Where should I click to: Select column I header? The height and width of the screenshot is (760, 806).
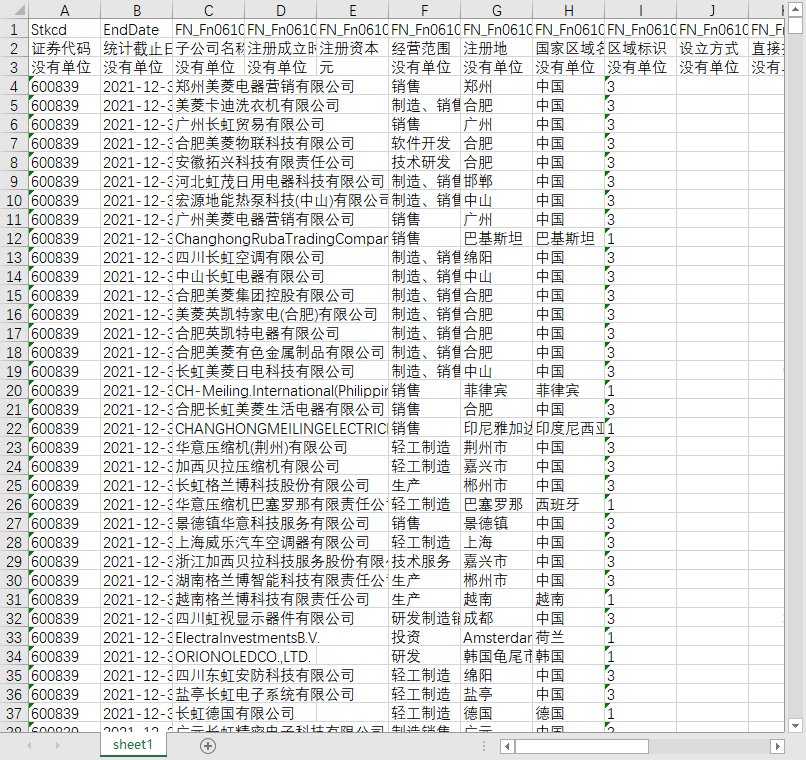coord(640,10)
